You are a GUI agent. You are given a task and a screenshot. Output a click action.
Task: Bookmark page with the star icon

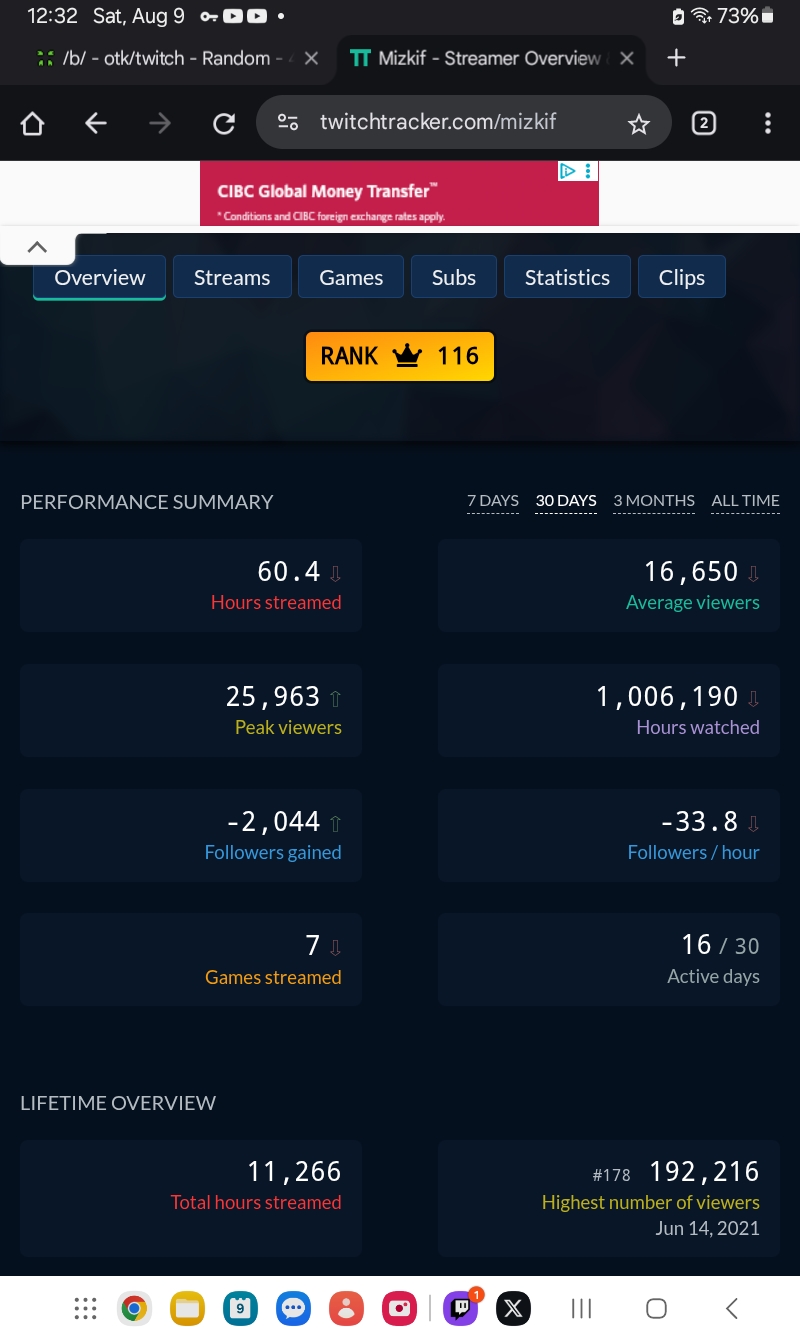pyautogui.click(x=639, y=123)
